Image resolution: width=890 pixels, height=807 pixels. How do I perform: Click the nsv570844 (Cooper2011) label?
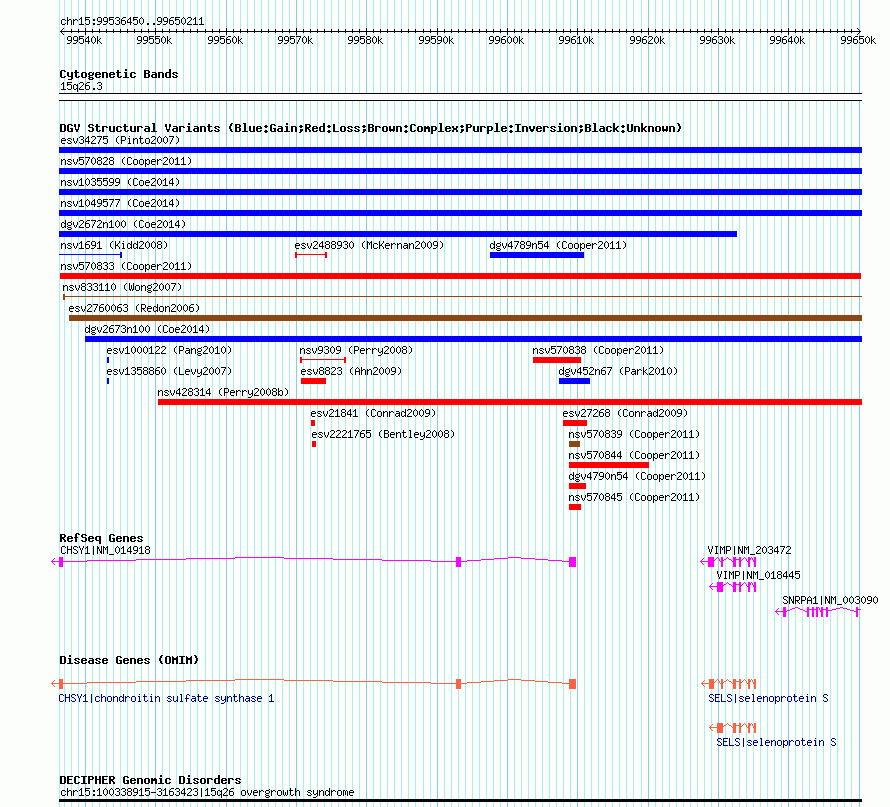point(634,455)
